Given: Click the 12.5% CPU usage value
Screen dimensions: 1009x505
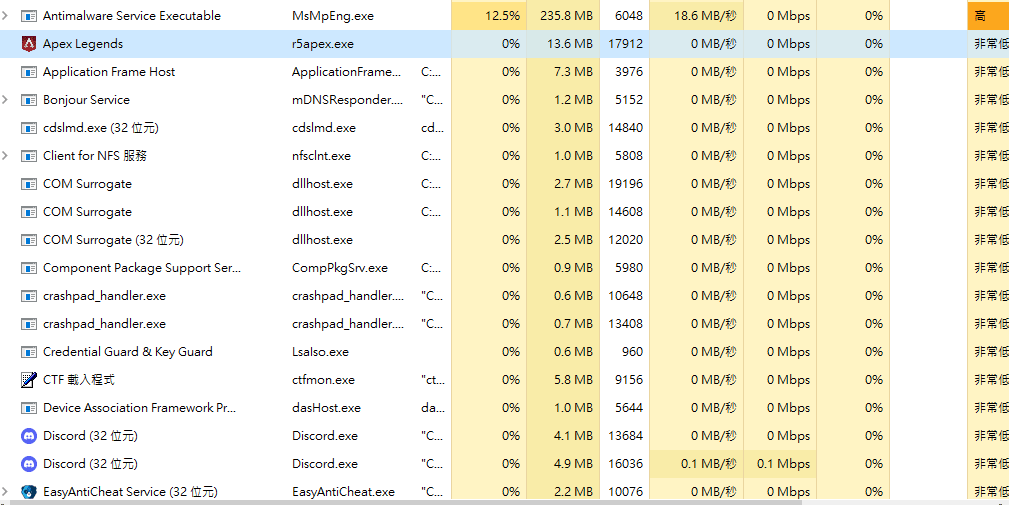Looking at the screenshot, I should click(503, 16).
